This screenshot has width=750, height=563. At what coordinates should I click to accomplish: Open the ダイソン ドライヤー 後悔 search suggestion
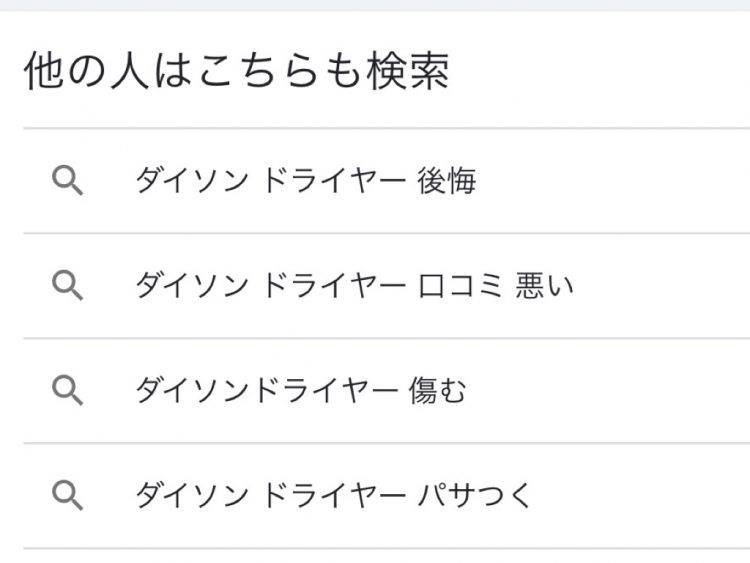pos(386,181)
